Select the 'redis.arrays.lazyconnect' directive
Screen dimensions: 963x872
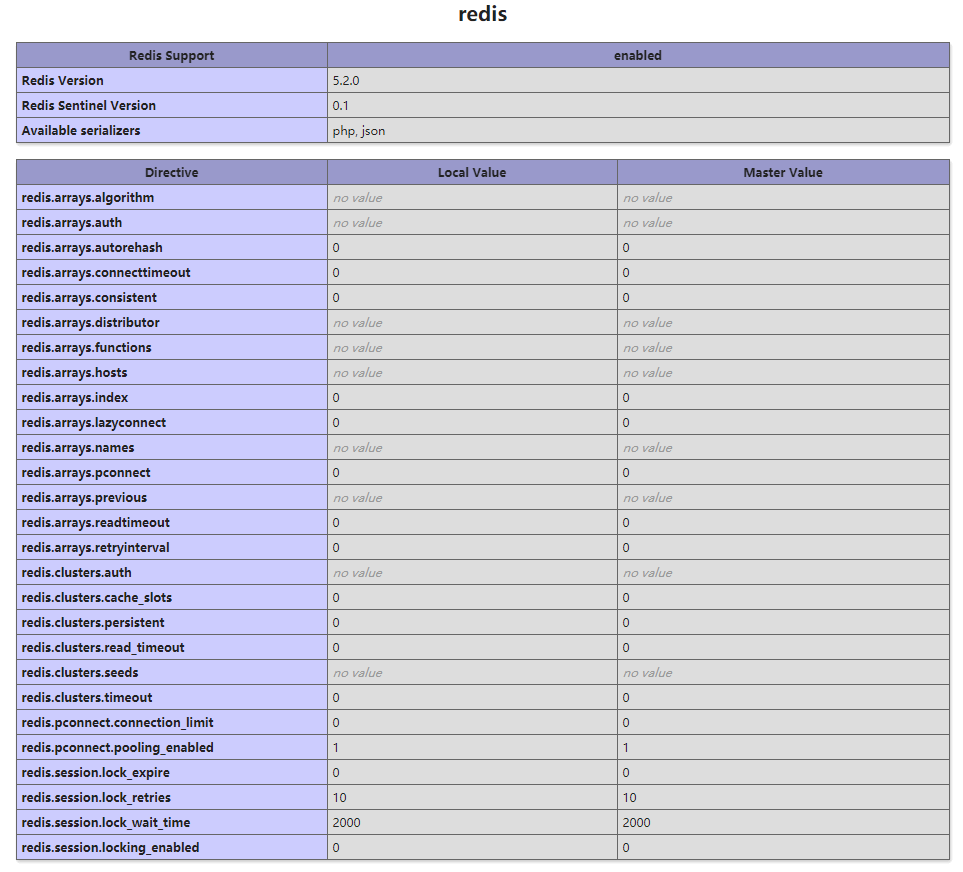tap(93, 422)
